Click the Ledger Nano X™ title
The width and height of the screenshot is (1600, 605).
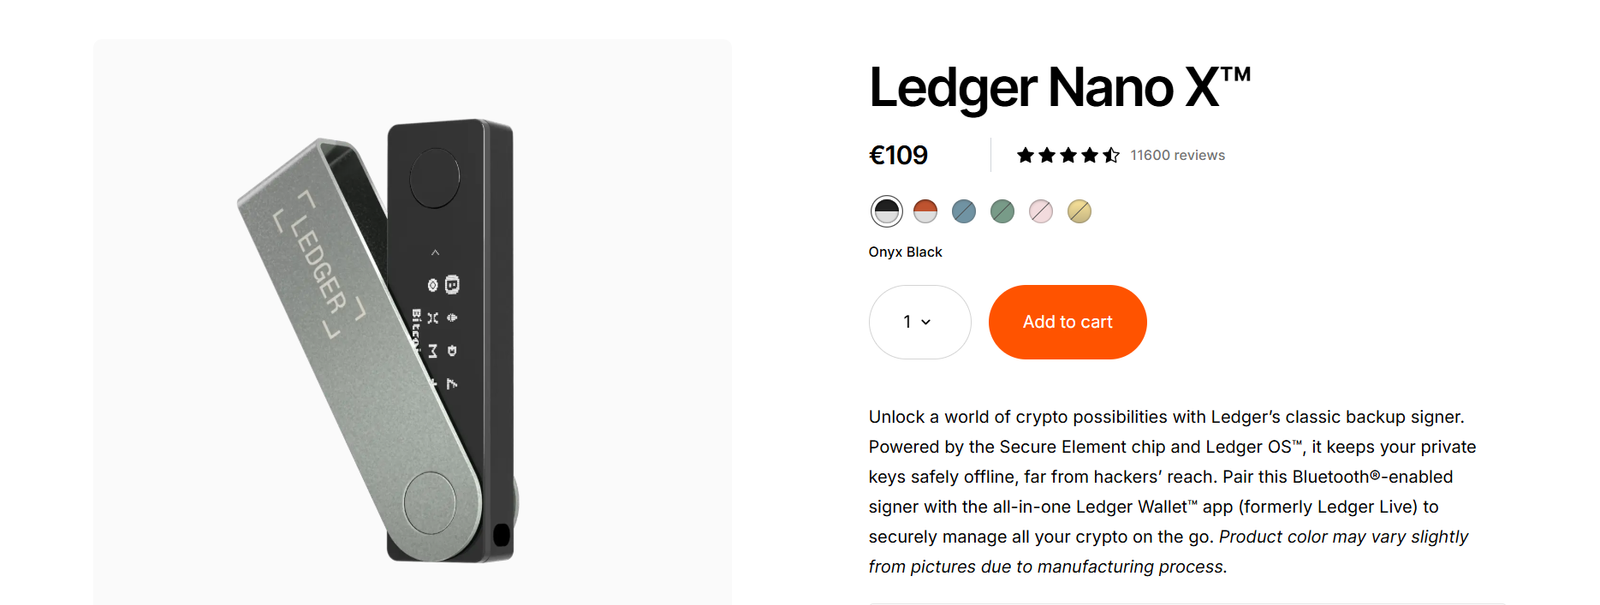pyautogui.click(x=1060, y=88)
